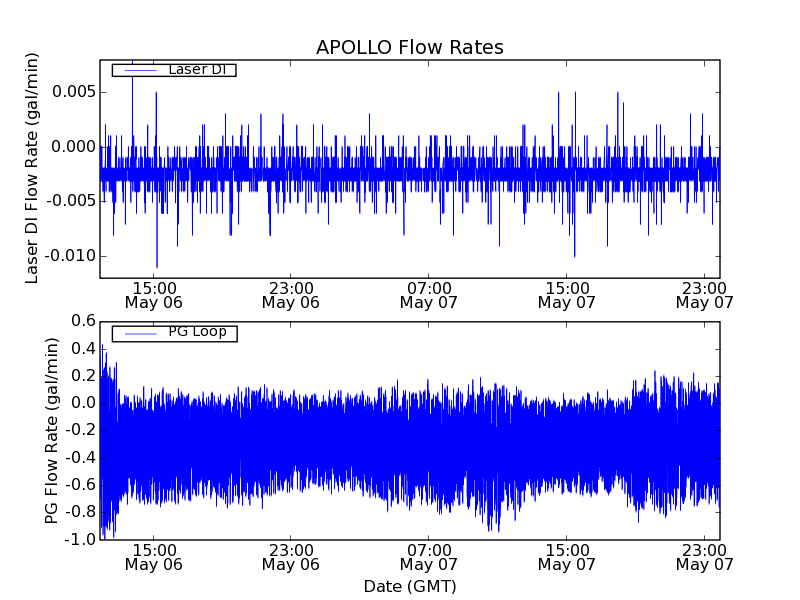Click the -1.0 tick label on bottom plot
The image size is (800, 600).
(80, 540)
